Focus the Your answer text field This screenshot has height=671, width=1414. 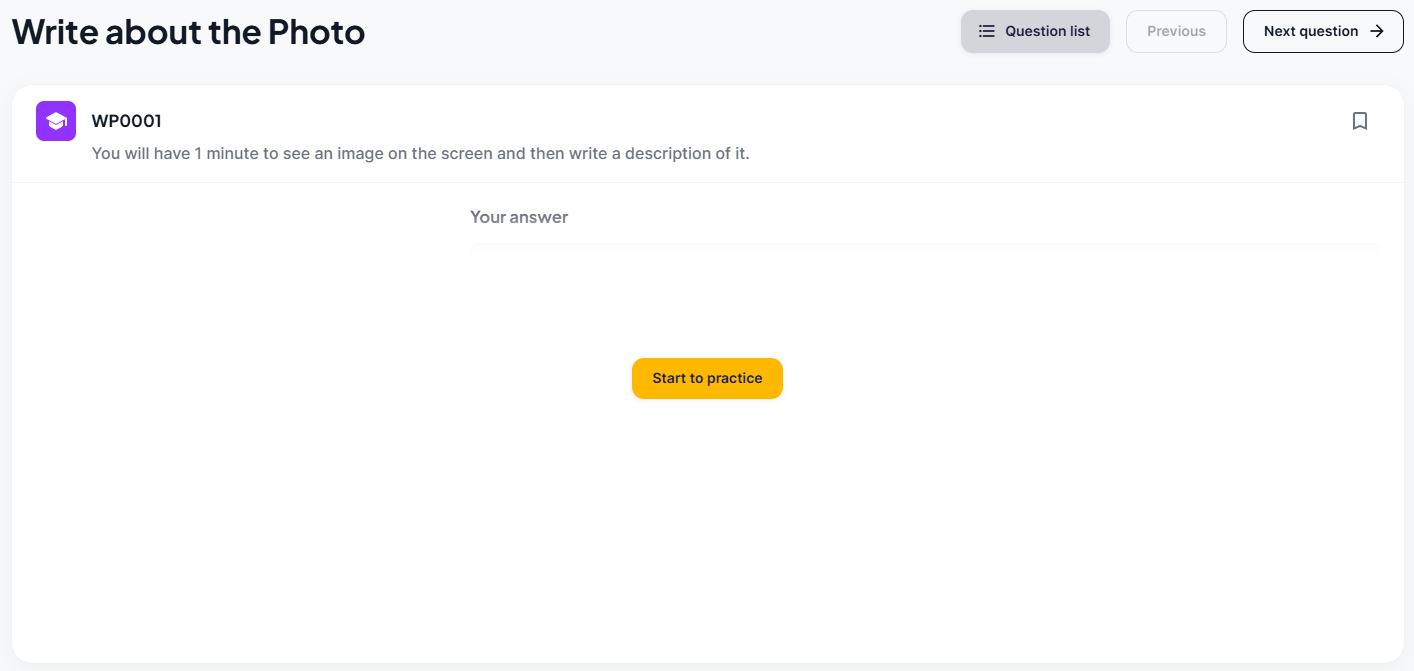click(923, 249)
